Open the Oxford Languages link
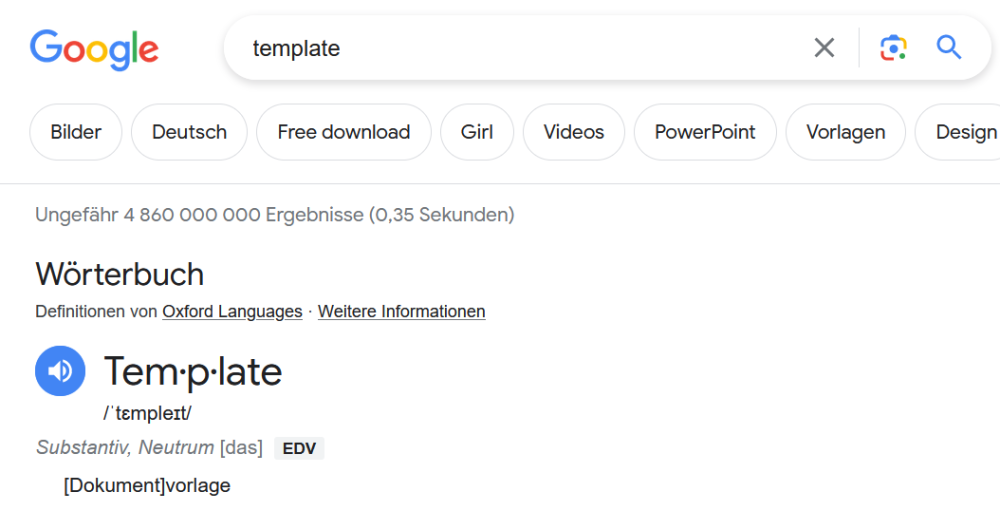The width and height of the screenshot is (1000, 511). pyautogui.click(x=232, y=312)
